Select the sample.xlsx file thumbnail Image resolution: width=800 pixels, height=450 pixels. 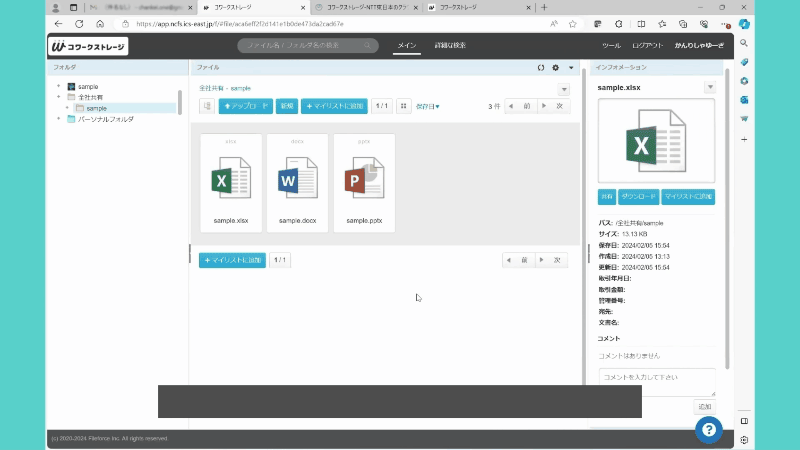[x=231, y=182]
